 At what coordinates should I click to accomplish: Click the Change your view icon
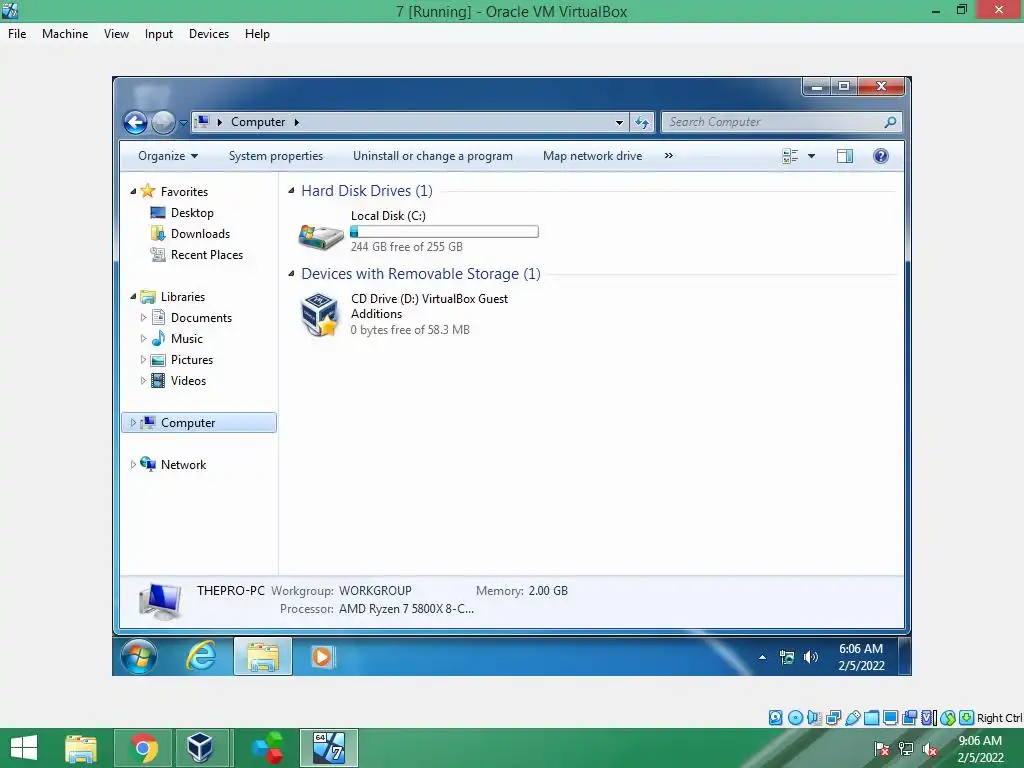click(x=790, y=156)
